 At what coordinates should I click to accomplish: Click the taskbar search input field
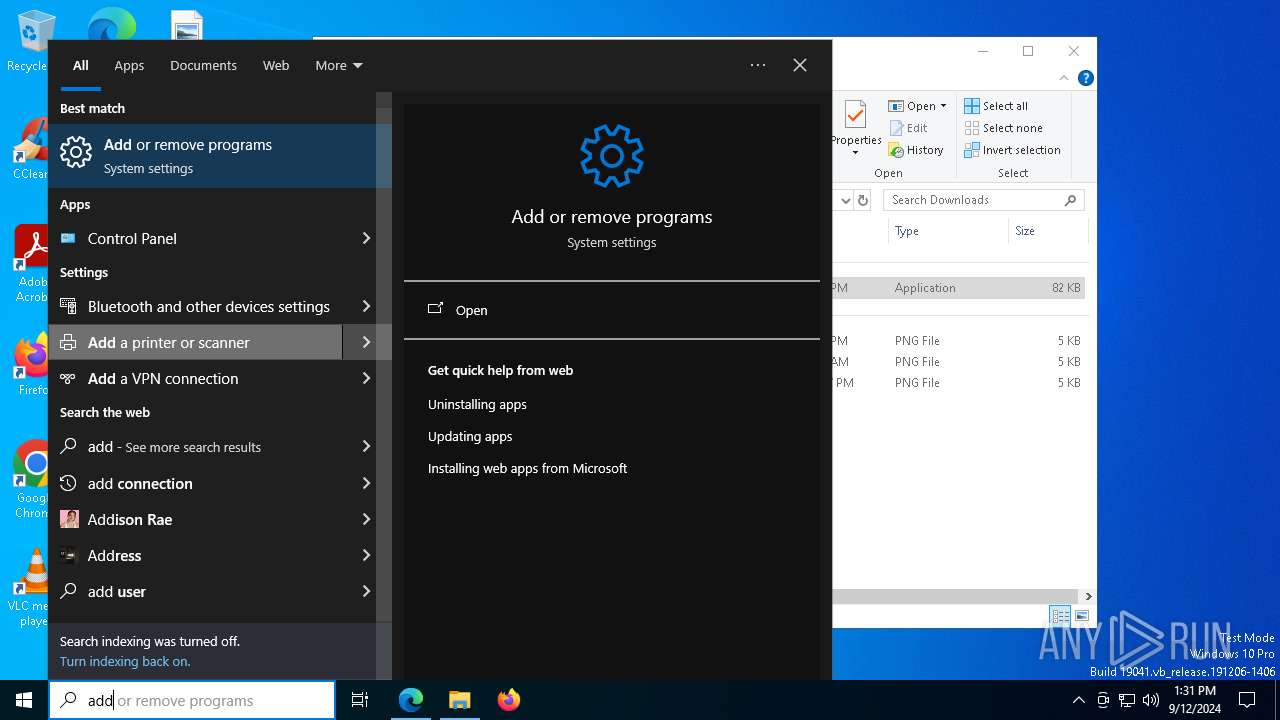(192, 700)
